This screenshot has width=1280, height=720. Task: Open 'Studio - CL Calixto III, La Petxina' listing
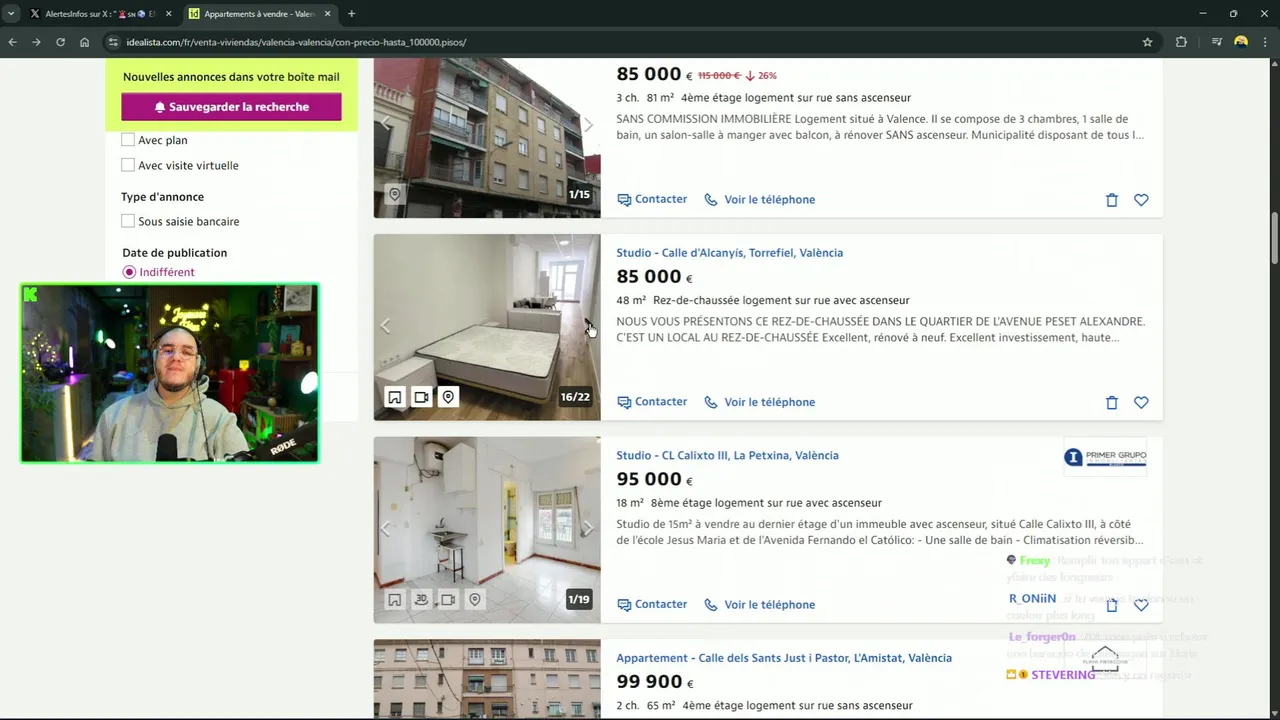[x=727, y=455]
